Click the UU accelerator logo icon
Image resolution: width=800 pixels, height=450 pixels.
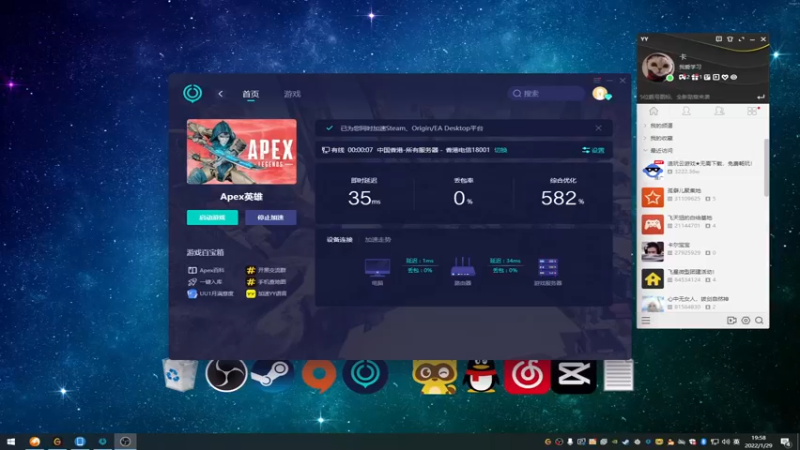[x=192, y=93]
